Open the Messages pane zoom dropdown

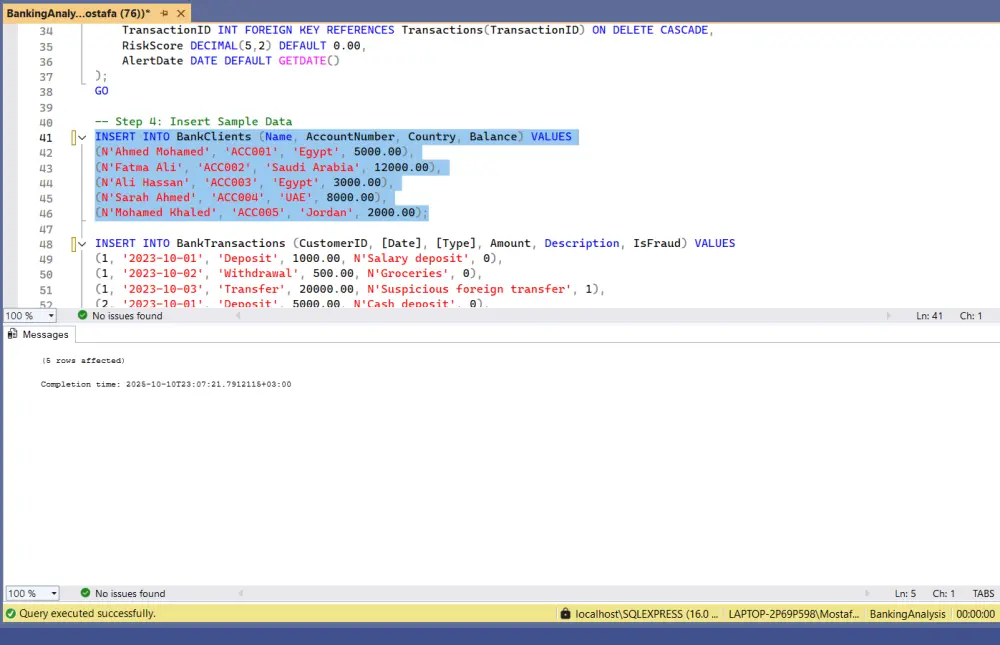click(52, 593)
